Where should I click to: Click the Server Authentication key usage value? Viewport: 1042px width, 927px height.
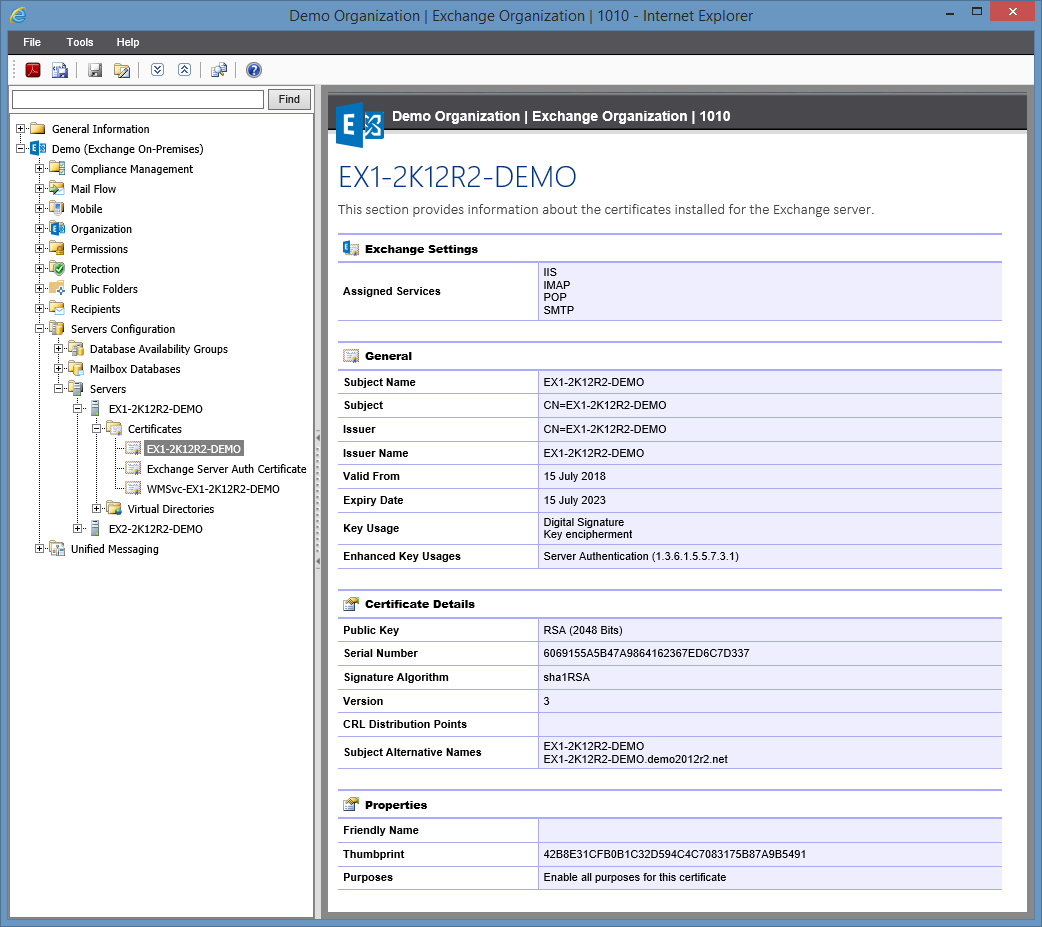[x=641, y=556]
